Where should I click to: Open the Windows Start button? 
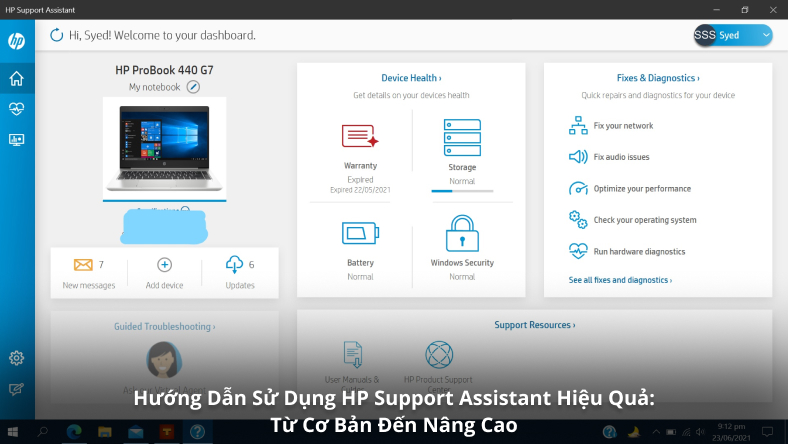[13, 432]
